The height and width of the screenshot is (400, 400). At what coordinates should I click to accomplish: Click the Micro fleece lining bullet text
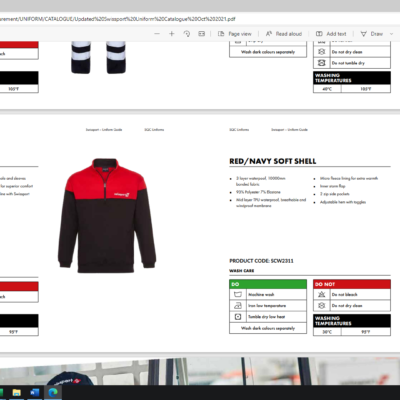point(349,178)
